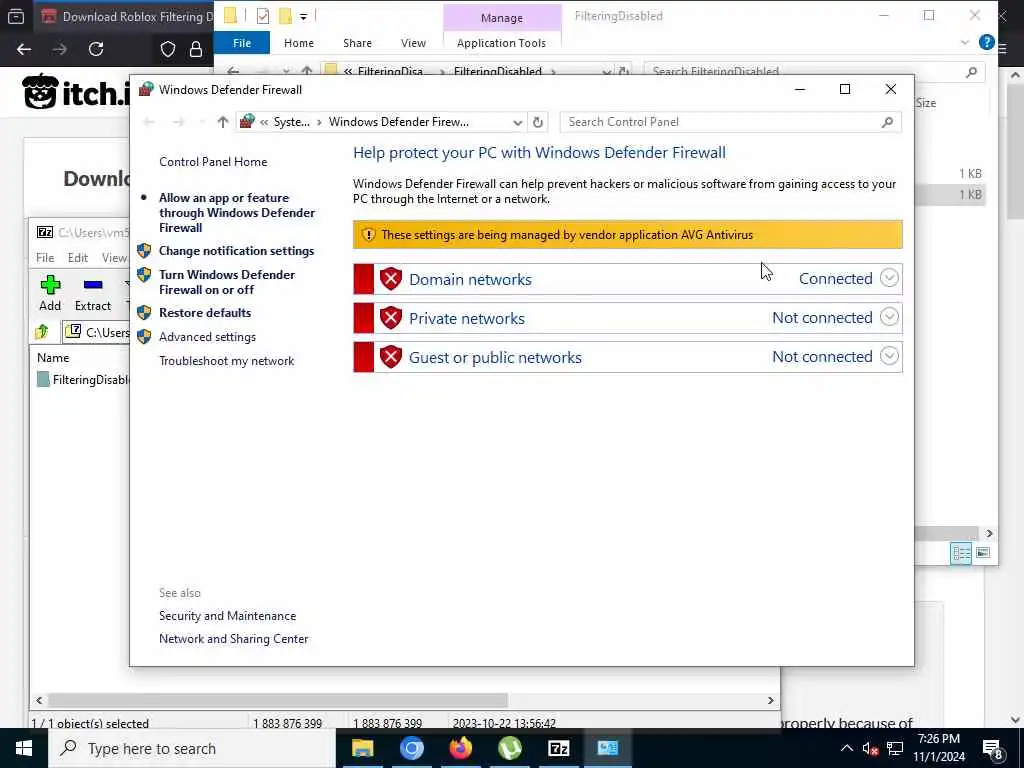Image resolution: width=1024 pixels, height=768 pixels.
Task: Click taskbar search box
Action: (192, 748)
